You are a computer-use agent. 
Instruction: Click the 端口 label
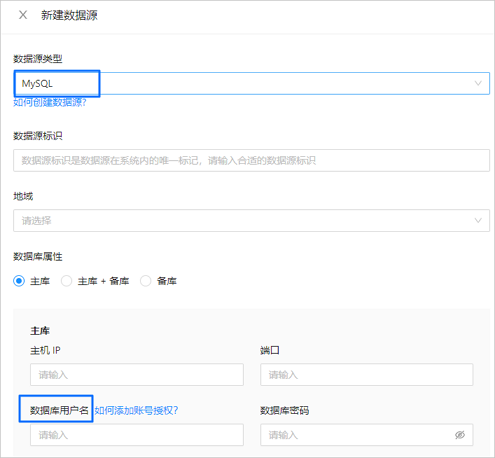point(270,350)
